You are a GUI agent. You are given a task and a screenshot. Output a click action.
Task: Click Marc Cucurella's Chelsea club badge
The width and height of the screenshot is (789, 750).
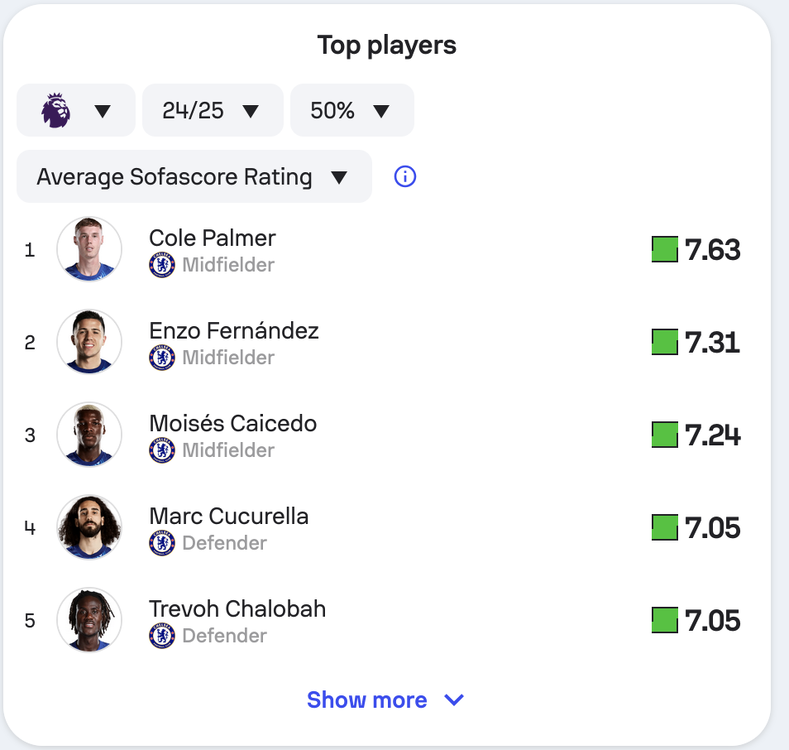[x=162, y=543]
